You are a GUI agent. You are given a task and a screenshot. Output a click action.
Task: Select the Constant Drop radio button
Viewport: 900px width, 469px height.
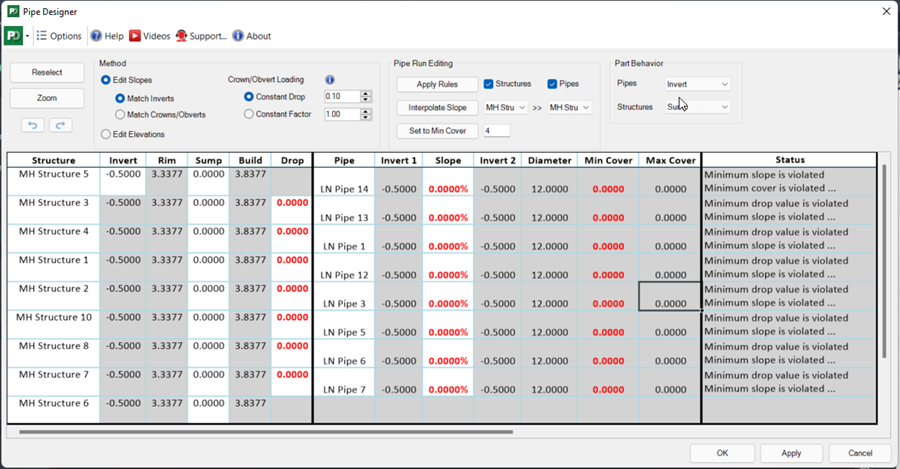[249, 97]
